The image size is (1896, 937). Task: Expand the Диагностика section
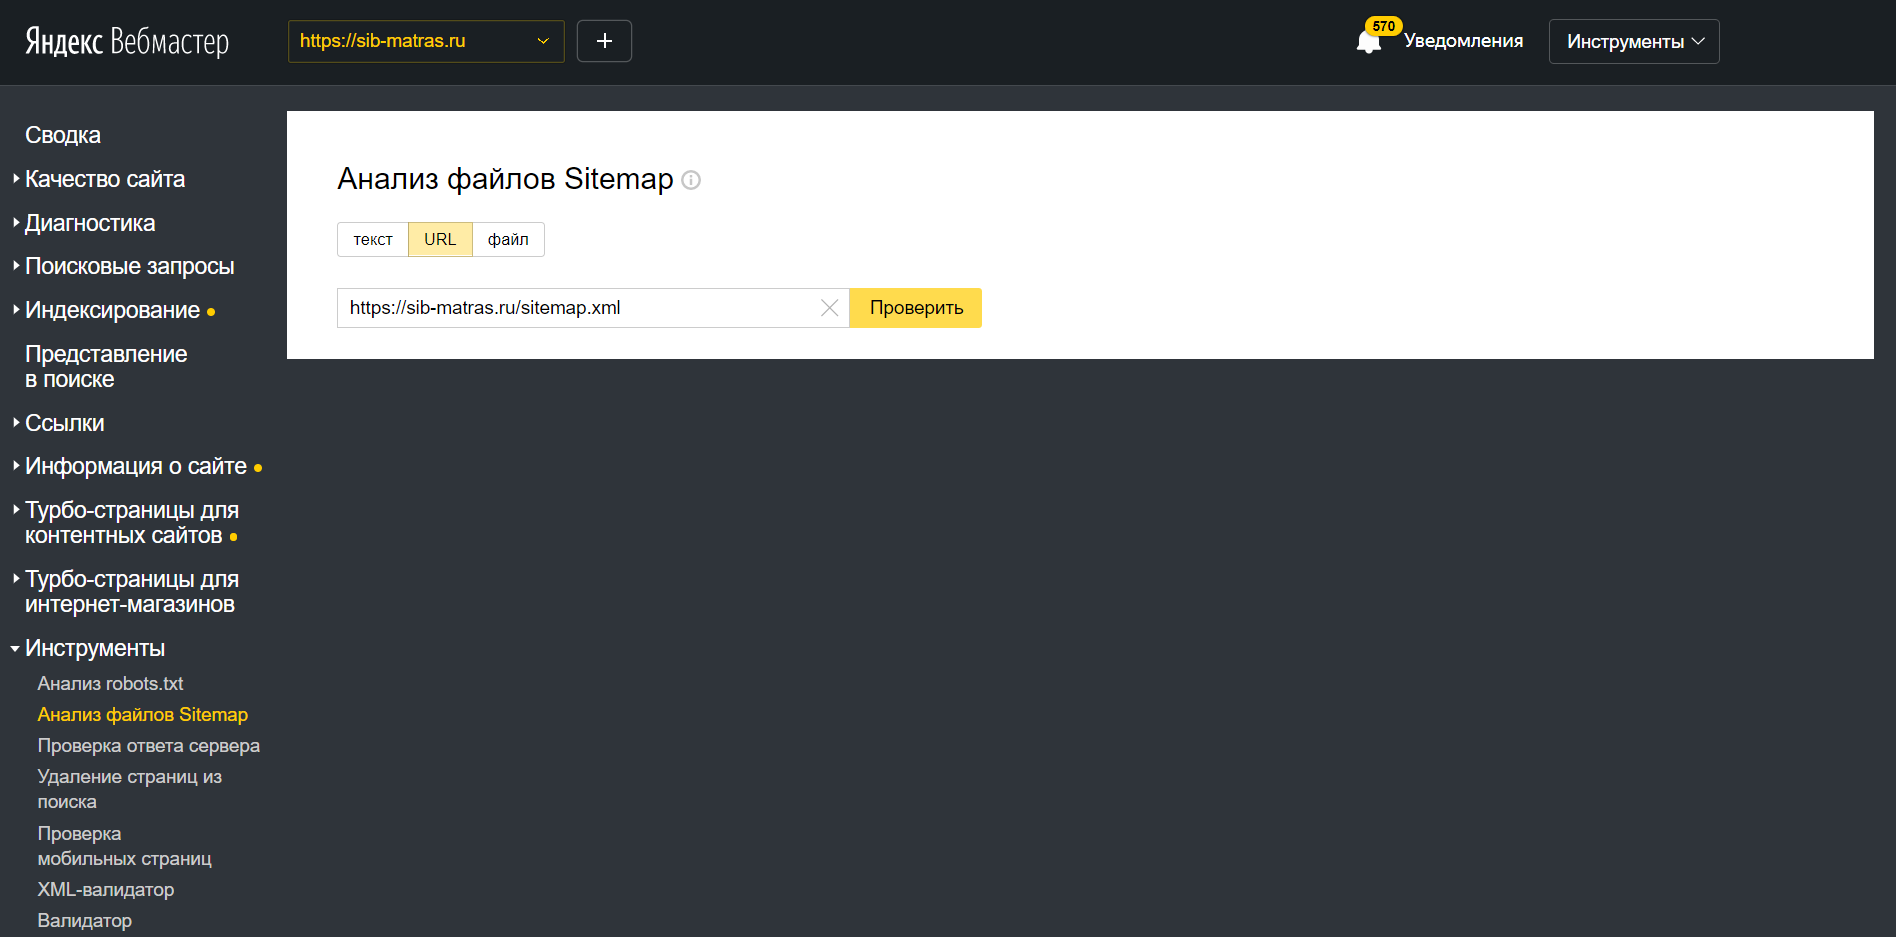89,223
